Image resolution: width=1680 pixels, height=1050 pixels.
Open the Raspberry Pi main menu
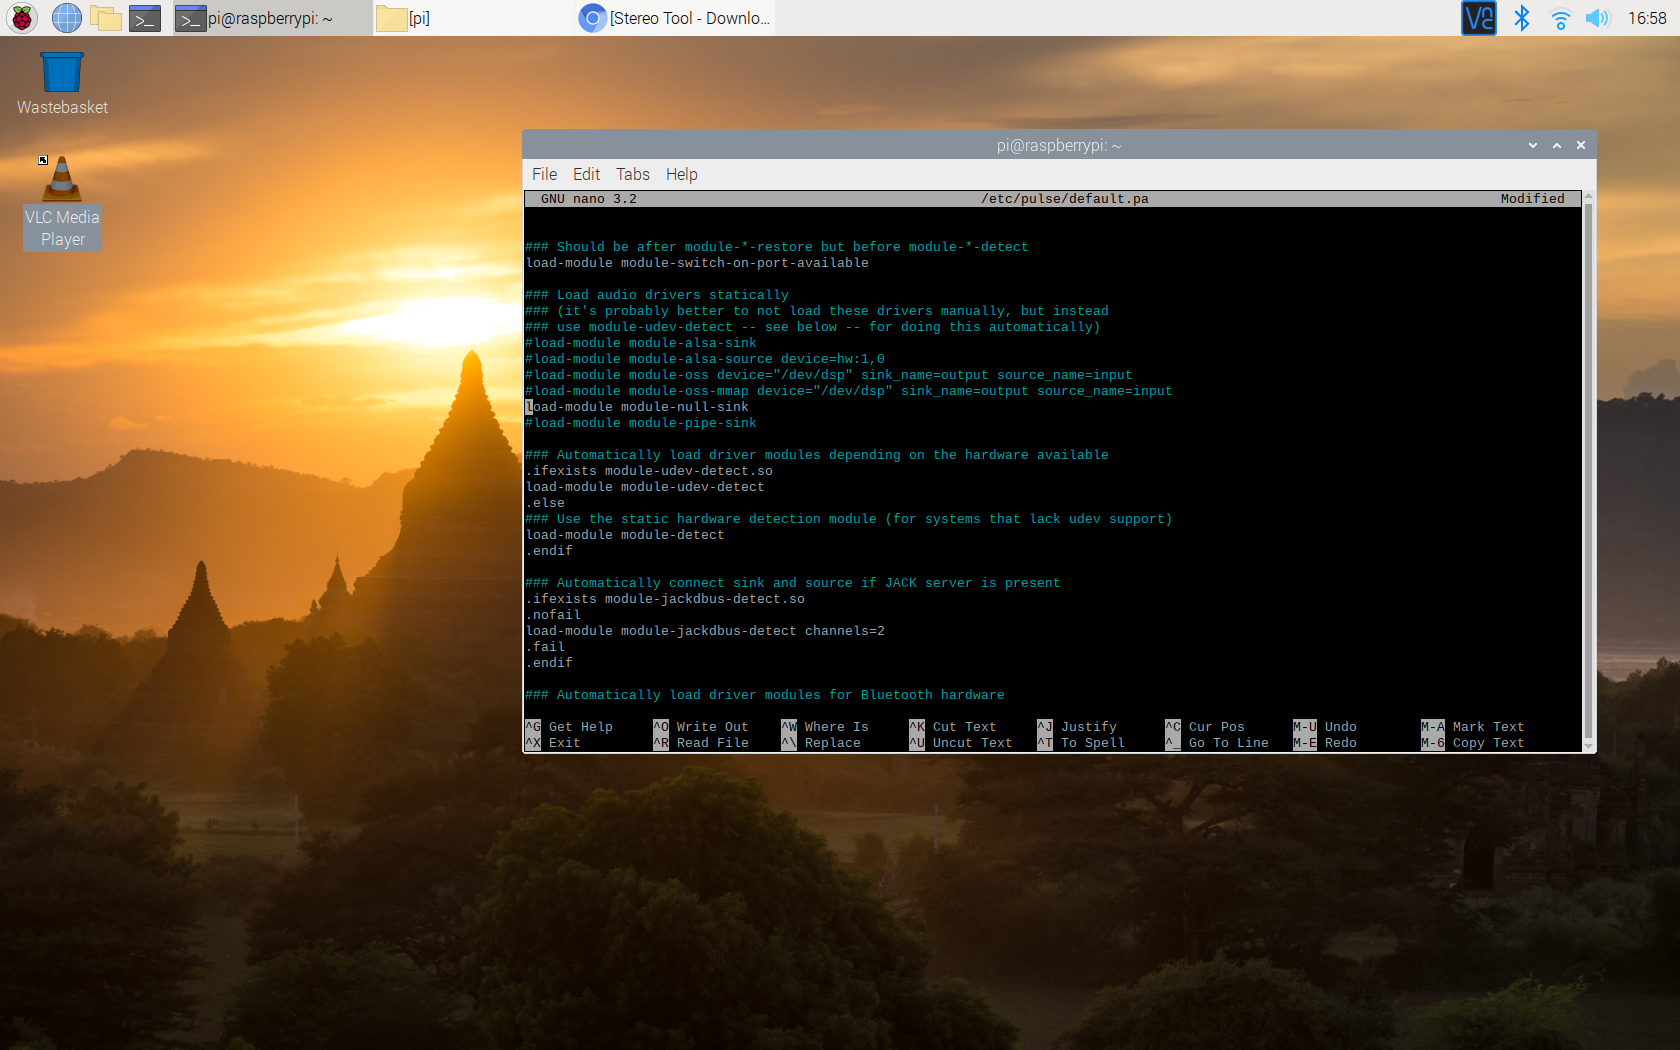pos(22,18)
